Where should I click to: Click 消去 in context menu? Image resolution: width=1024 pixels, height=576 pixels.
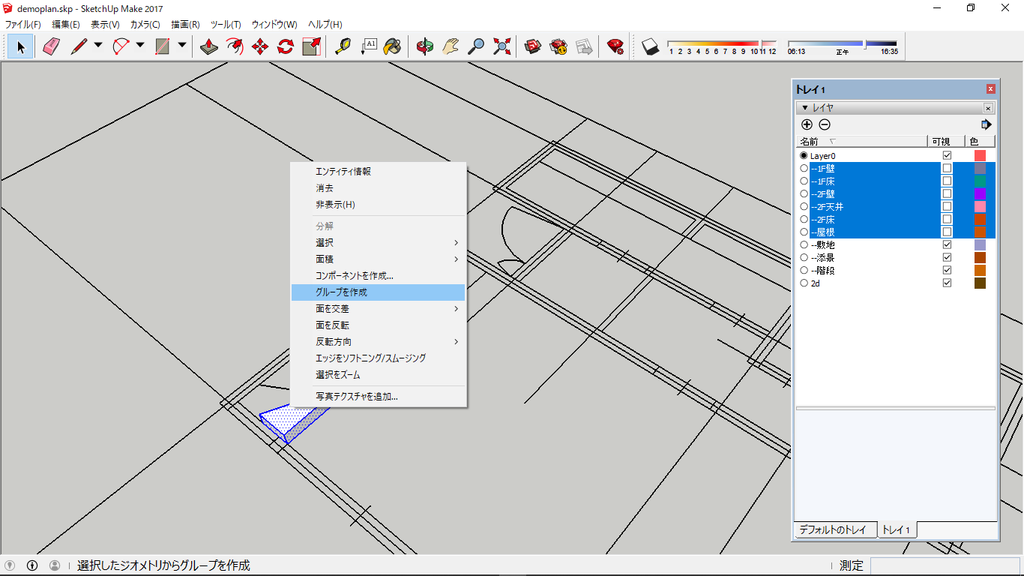point(378,188)
